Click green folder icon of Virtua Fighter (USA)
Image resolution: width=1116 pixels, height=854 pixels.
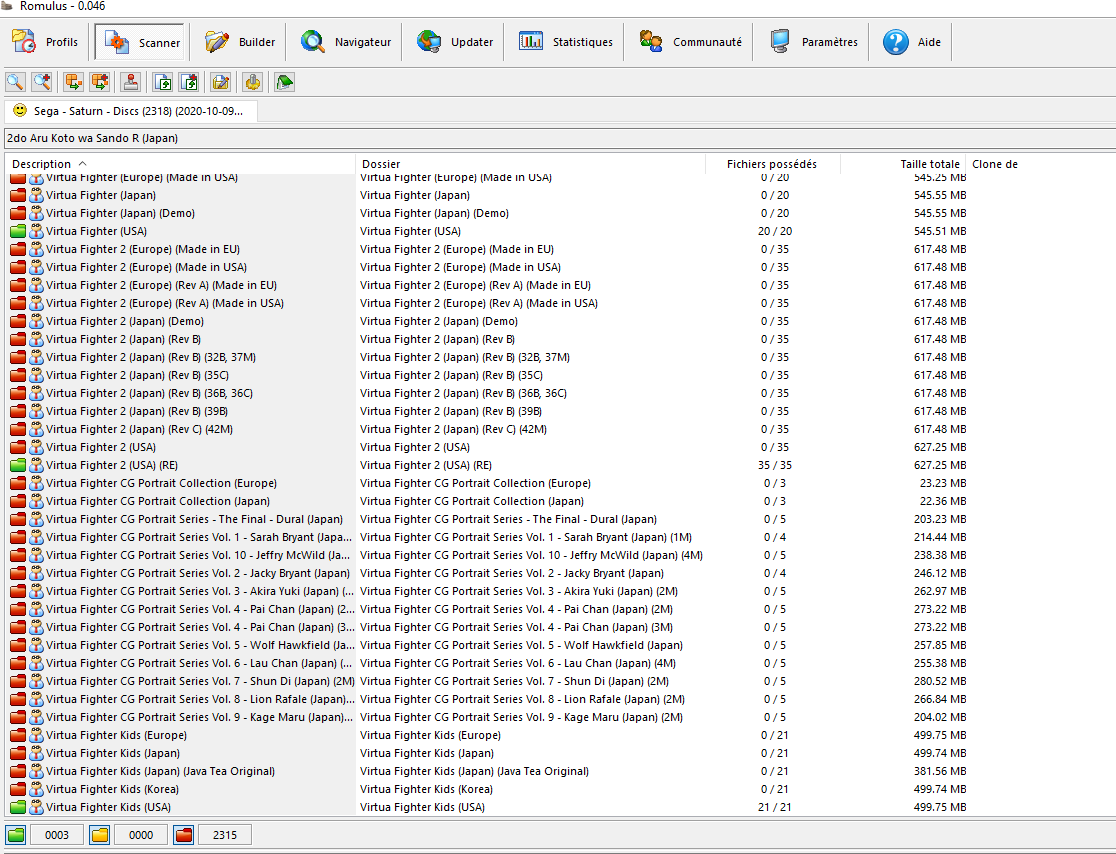(18, 231)
